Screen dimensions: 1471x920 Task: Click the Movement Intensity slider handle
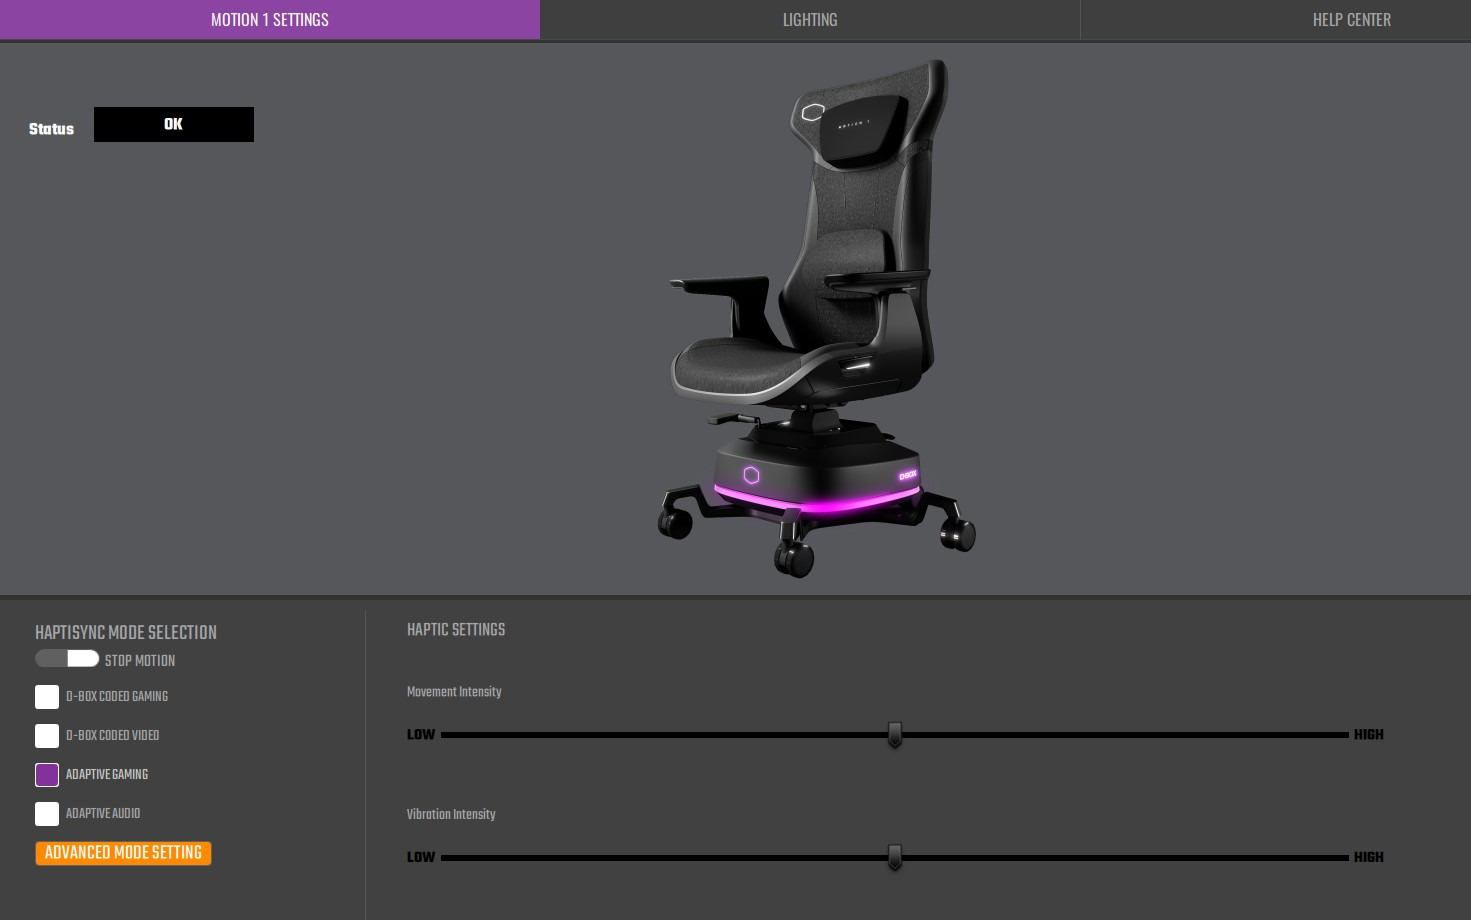click(x=895, y=735)
